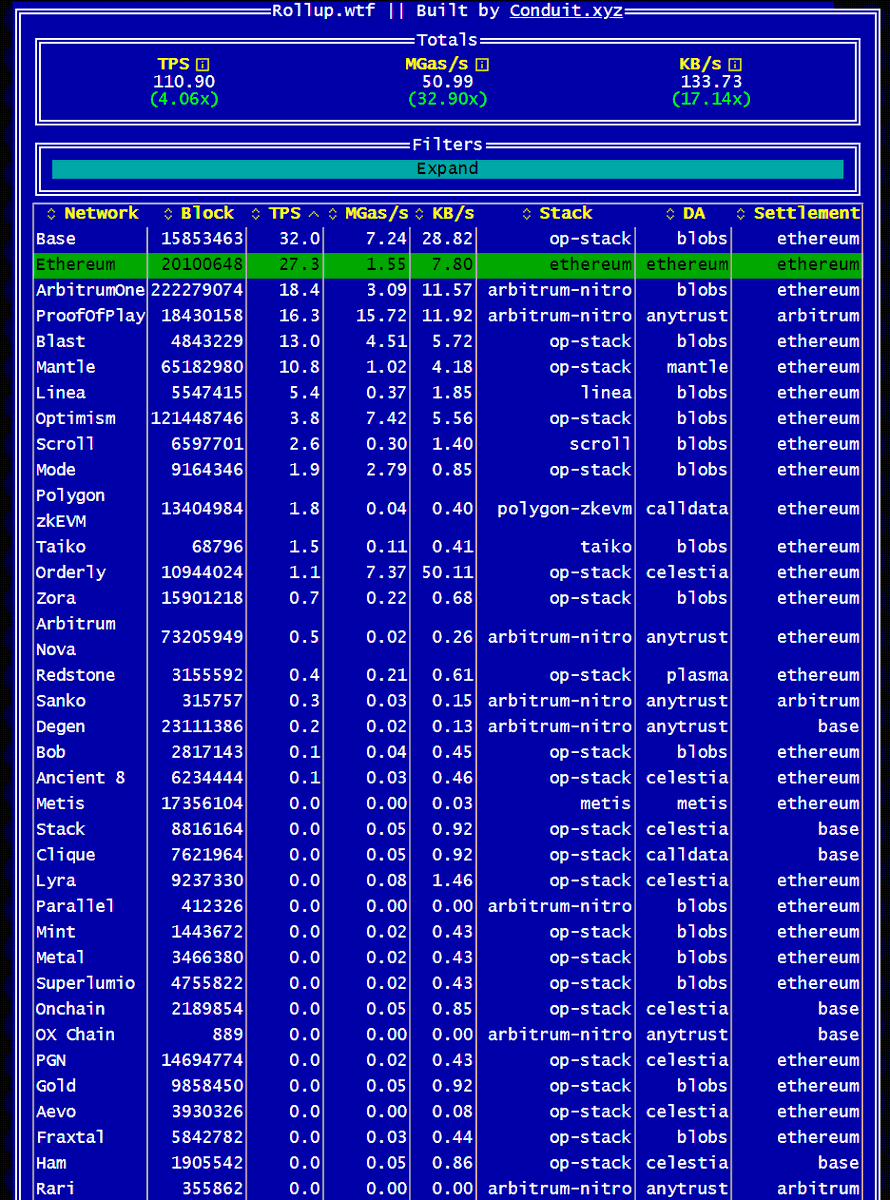Click the Parallel network name

point(75,906)
